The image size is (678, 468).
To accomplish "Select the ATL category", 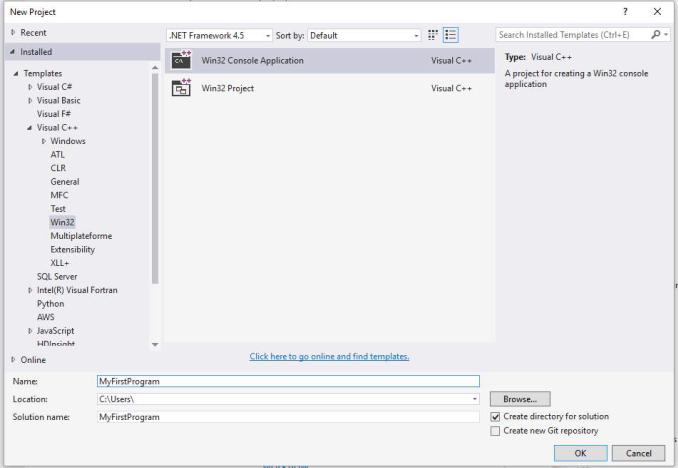I will pos(58,154).
